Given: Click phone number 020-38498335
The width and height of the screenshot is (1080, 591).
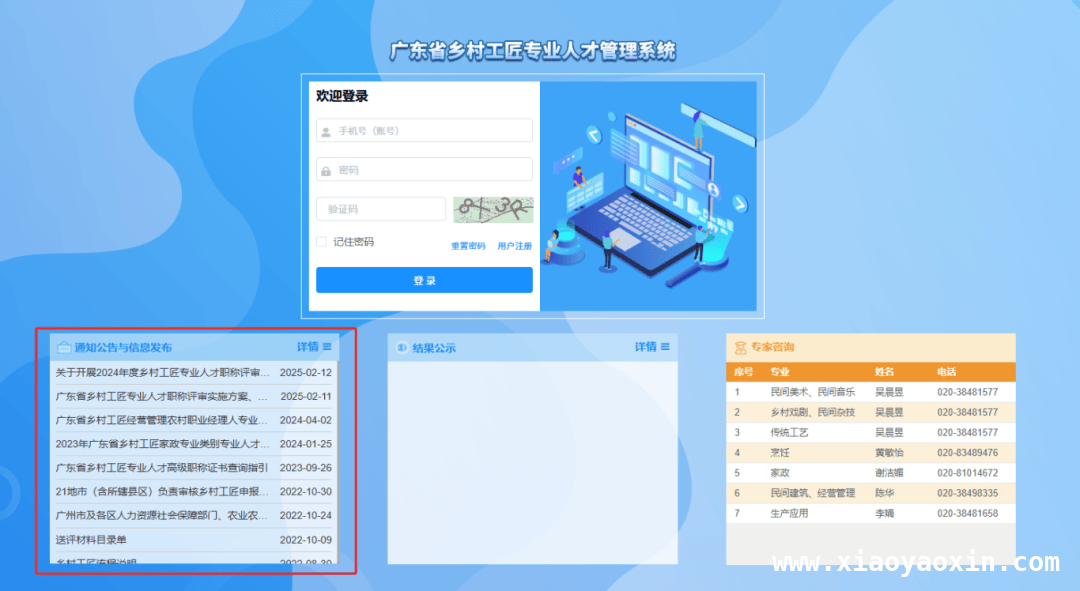Looking at the screenshot, I should (967, 493).
